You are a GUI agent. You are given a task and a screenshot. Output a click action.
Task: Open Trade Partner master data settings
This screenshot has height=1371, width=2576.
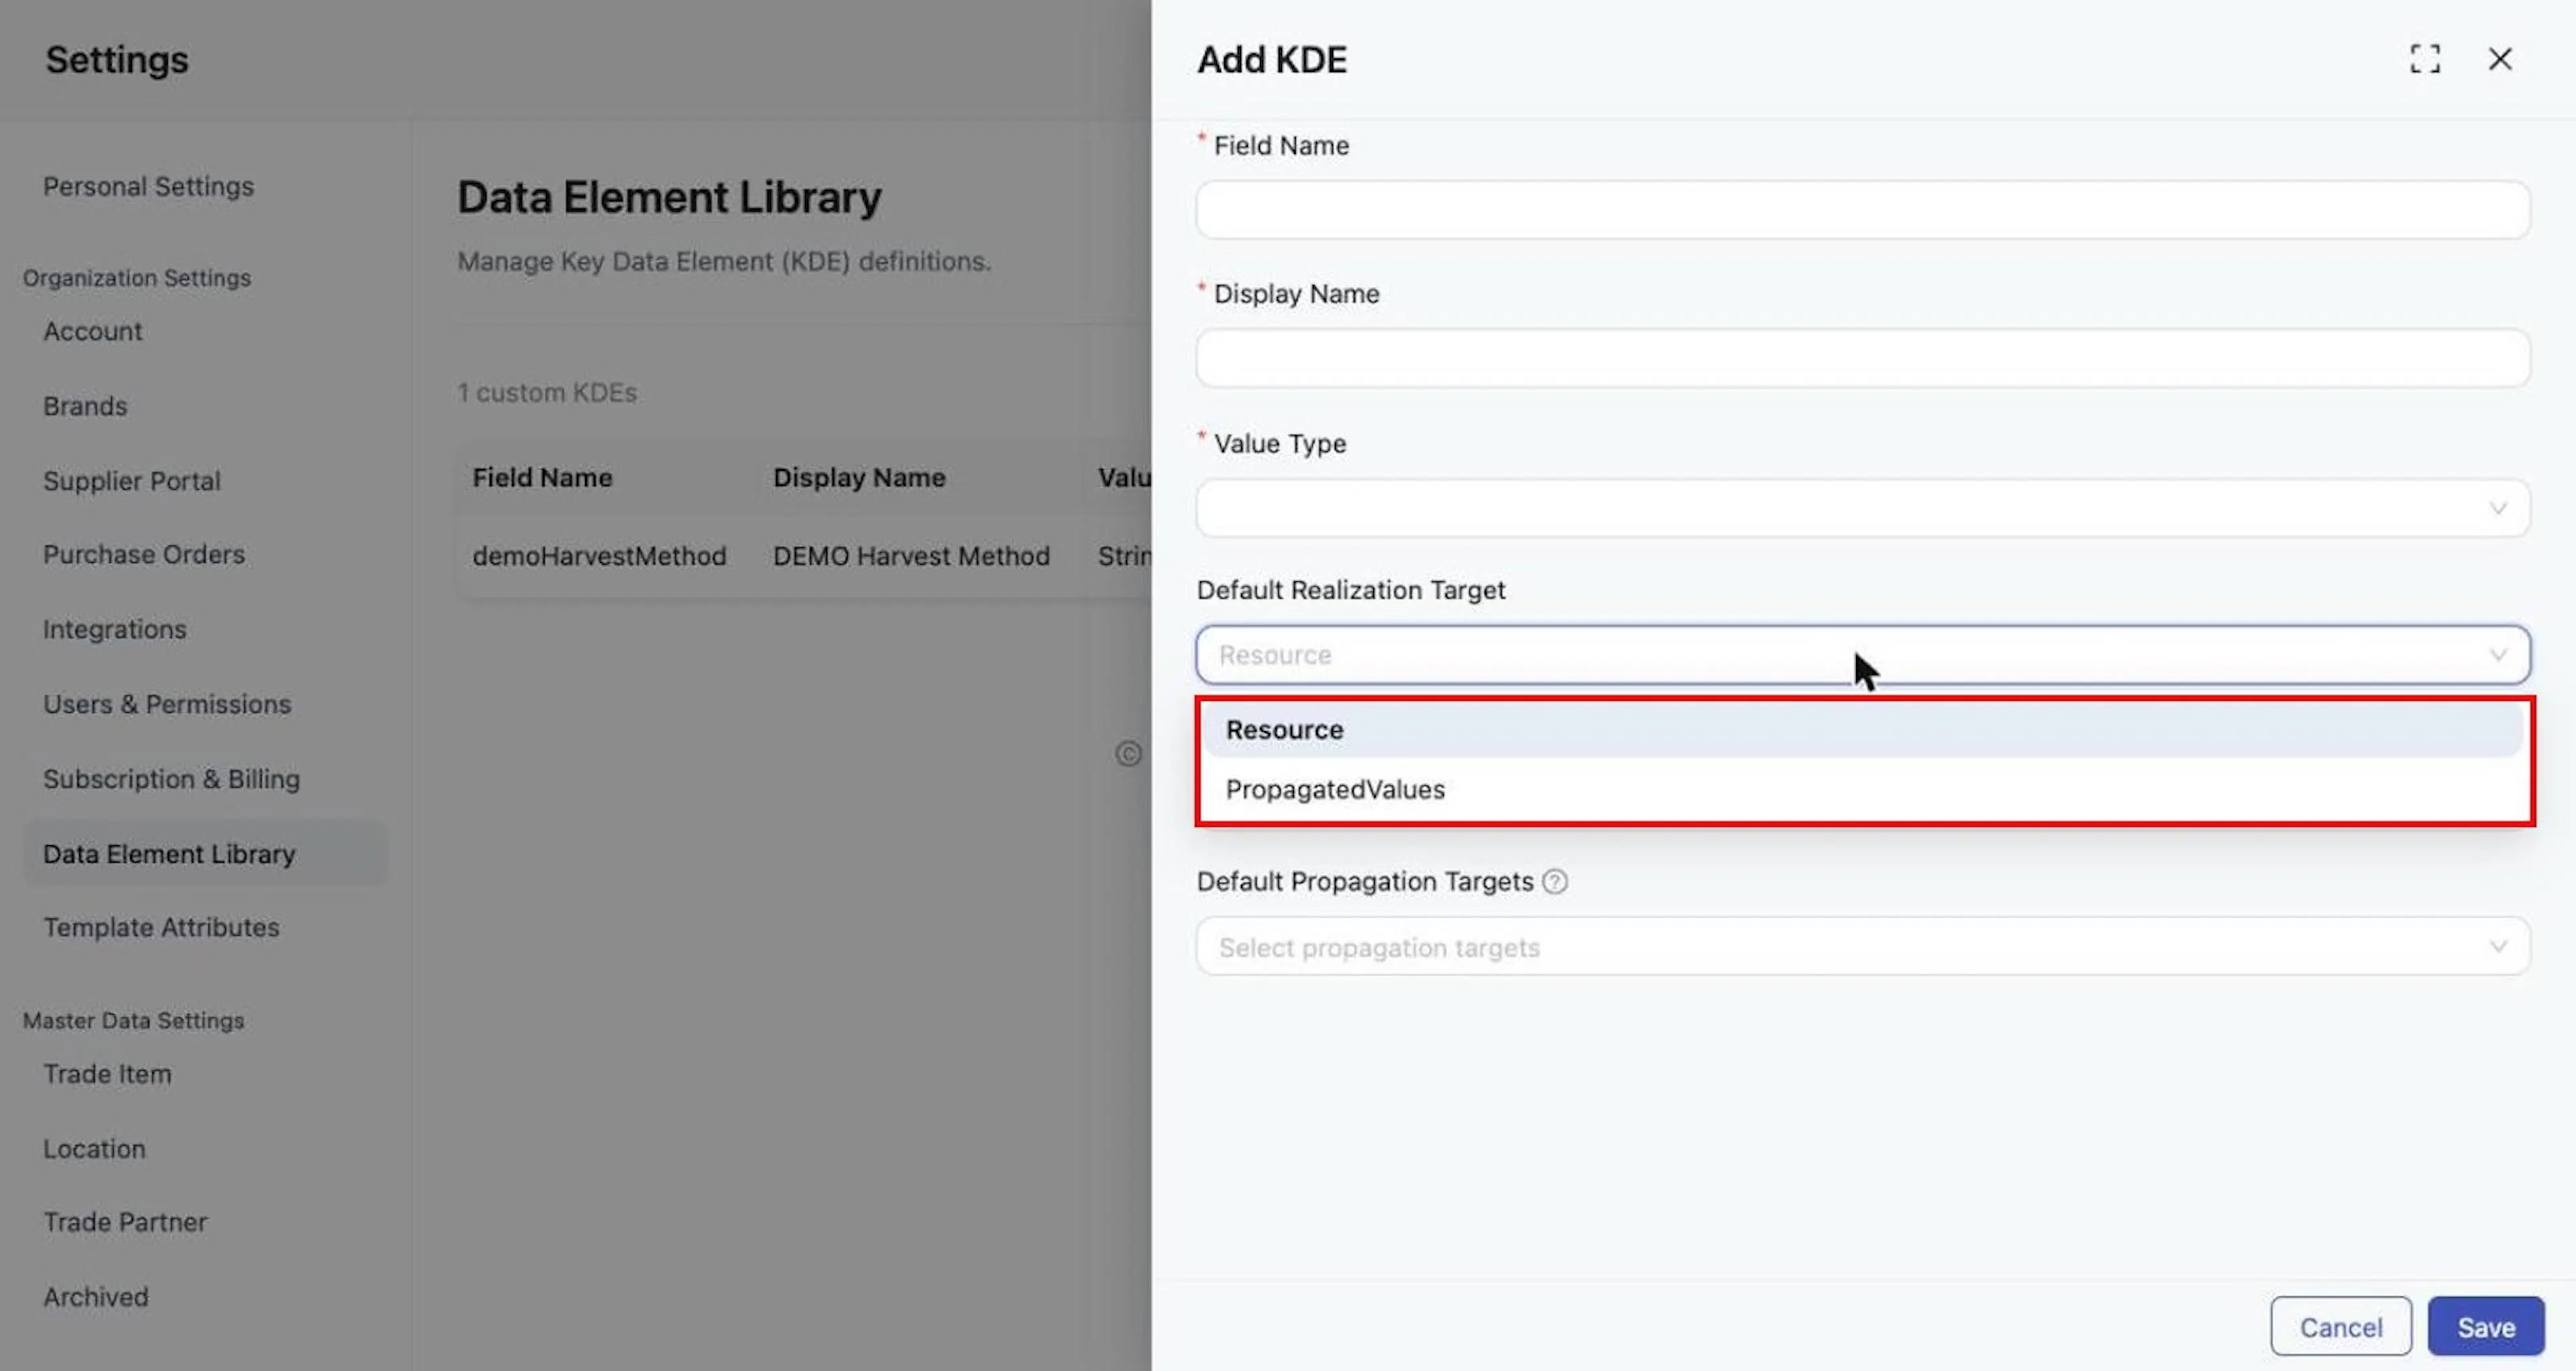tap(125, 1222)
